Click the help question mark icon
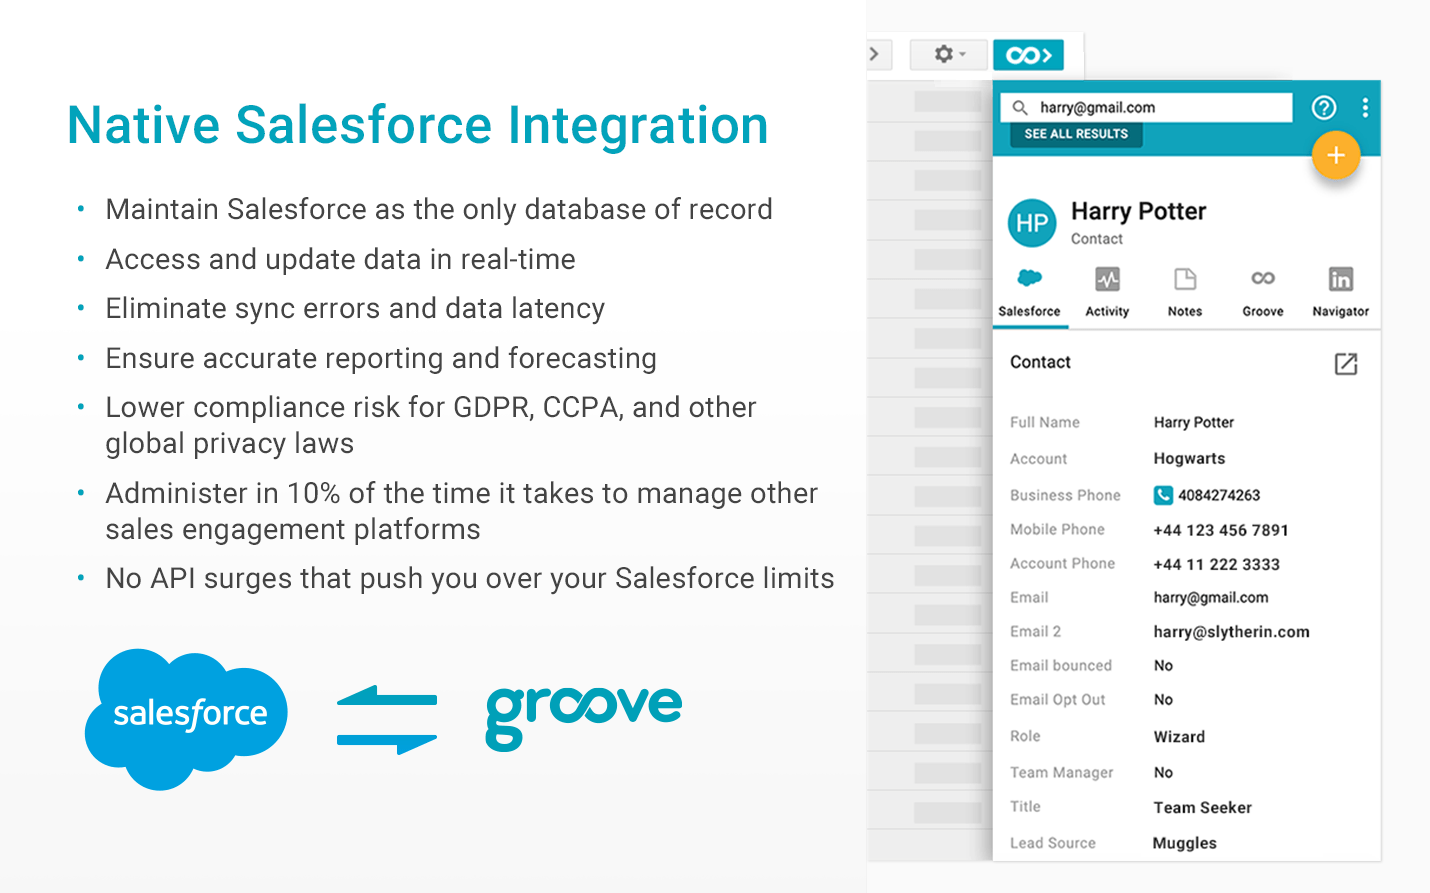Screen dimensions: 1430x893 click(1323, 107)
